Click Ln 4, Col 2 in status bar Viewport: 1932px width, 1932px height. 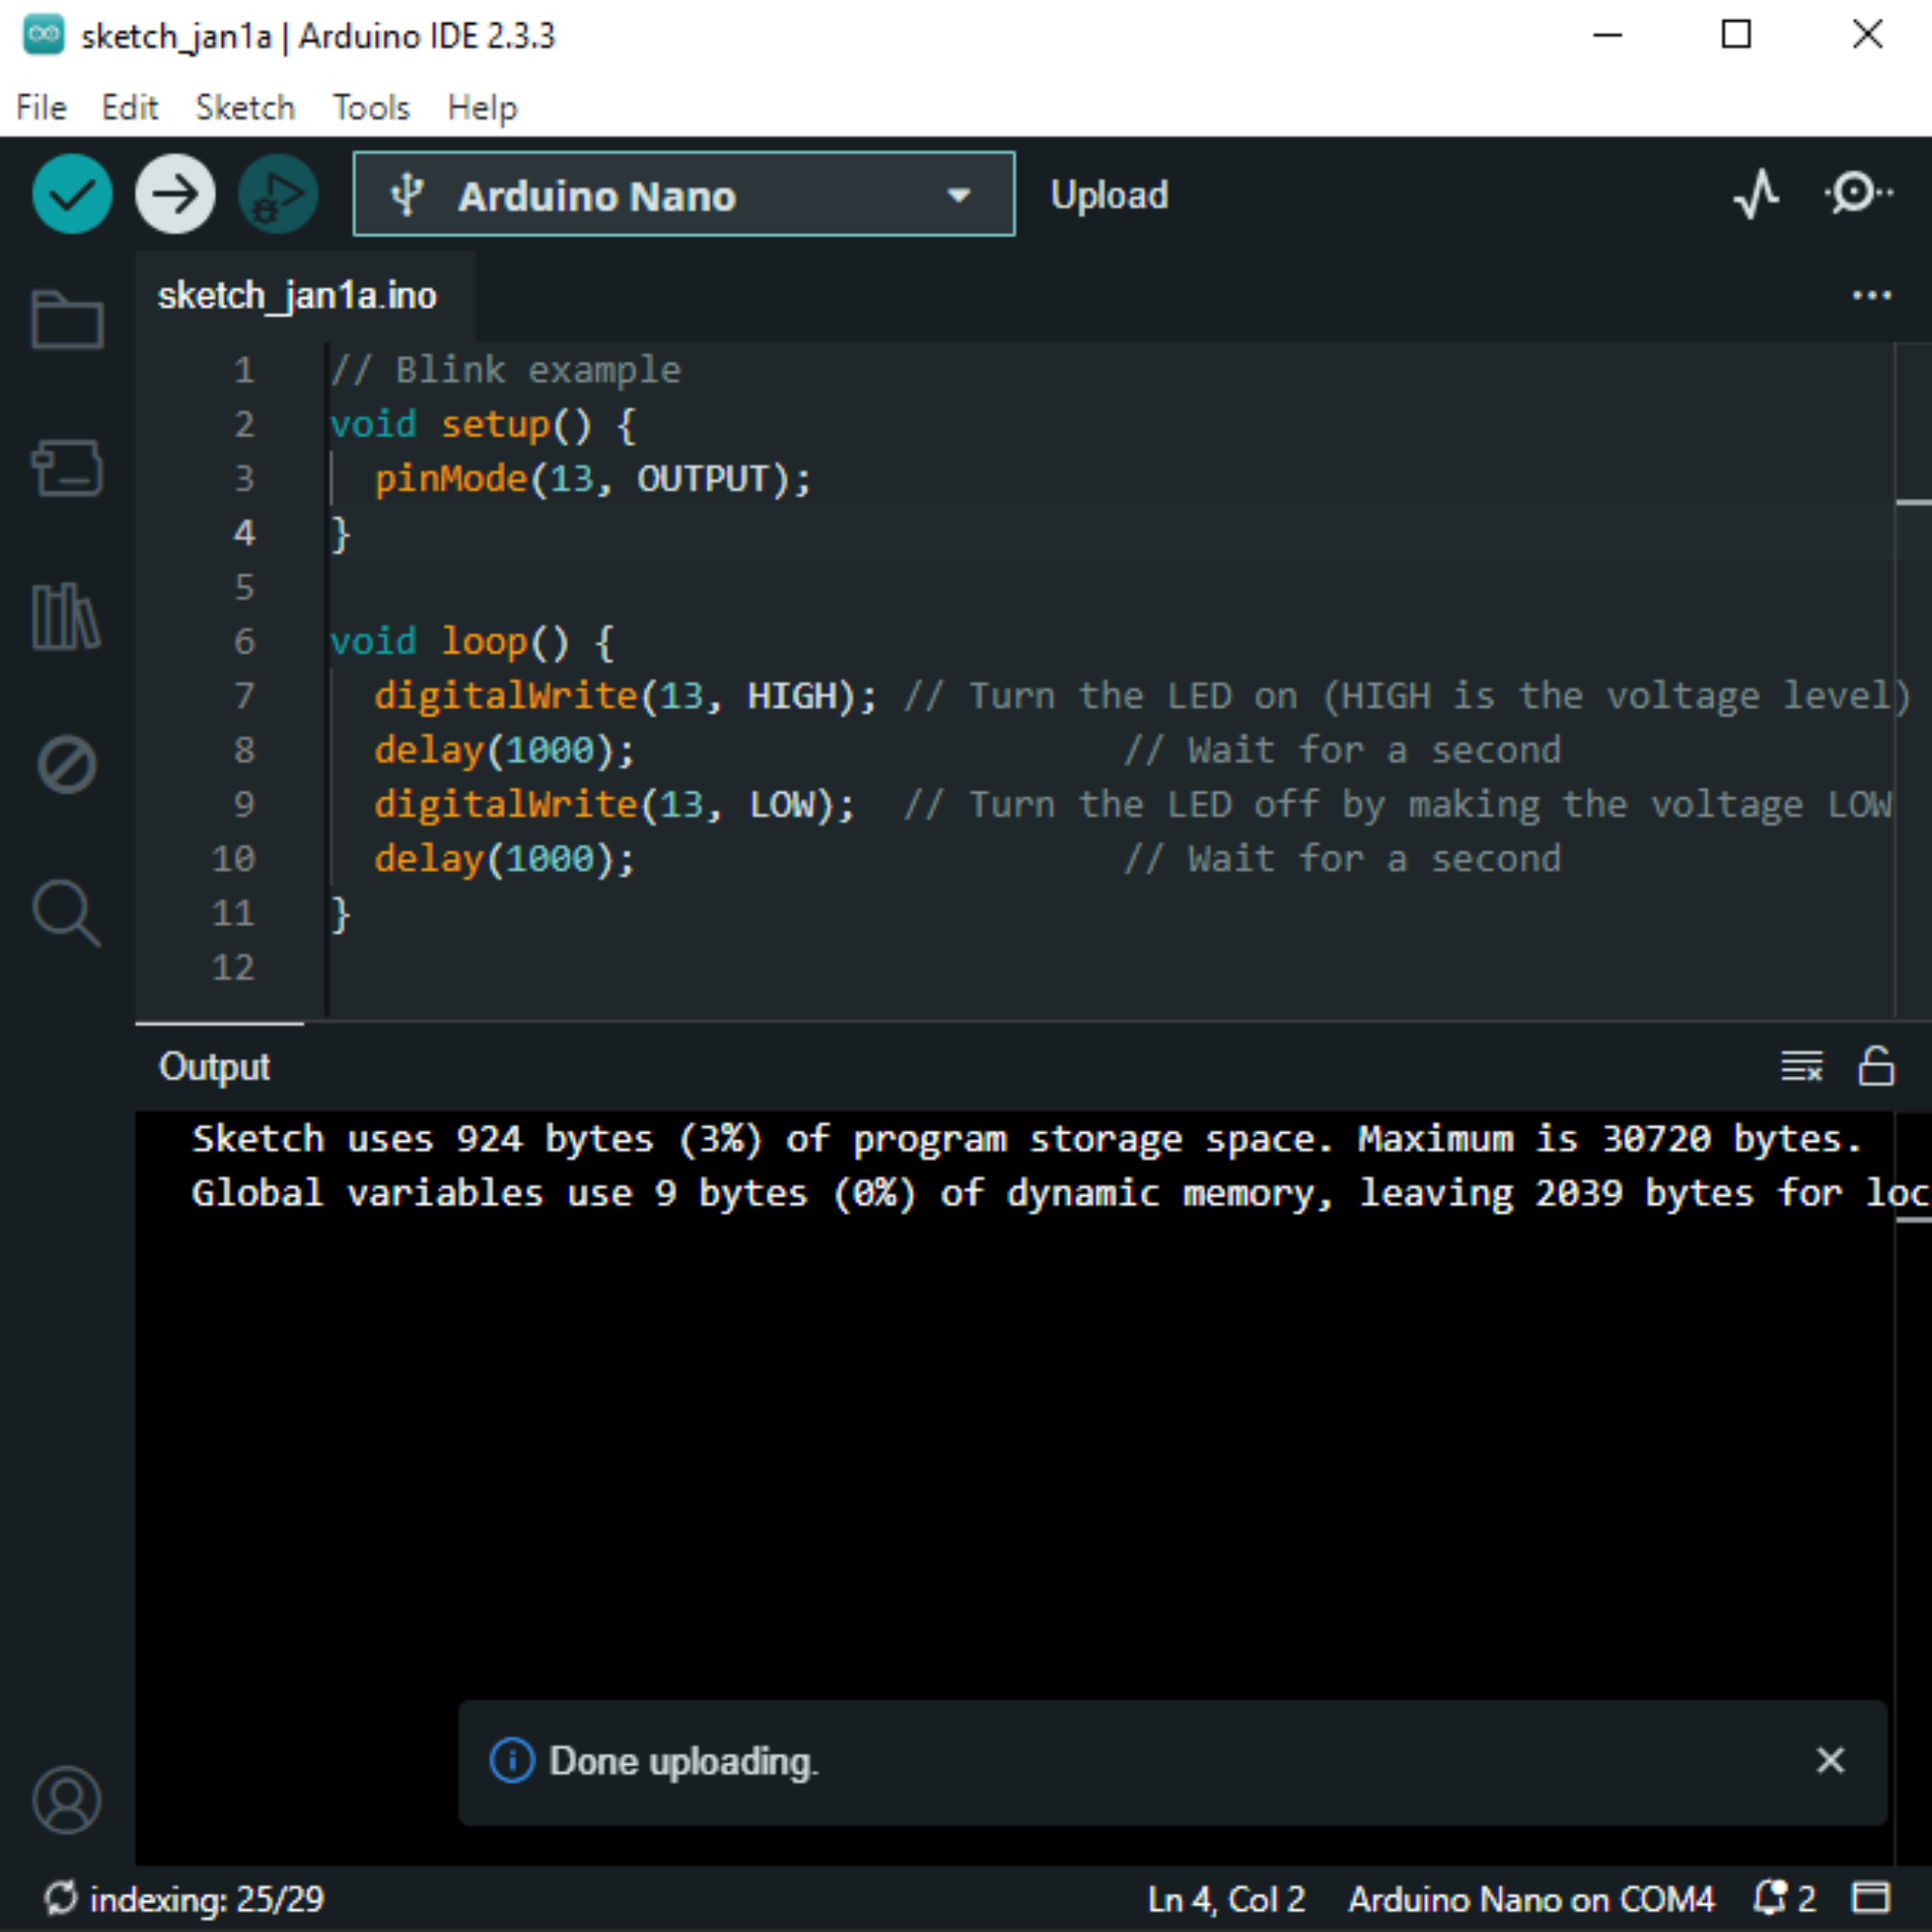pos(1226,1898)
